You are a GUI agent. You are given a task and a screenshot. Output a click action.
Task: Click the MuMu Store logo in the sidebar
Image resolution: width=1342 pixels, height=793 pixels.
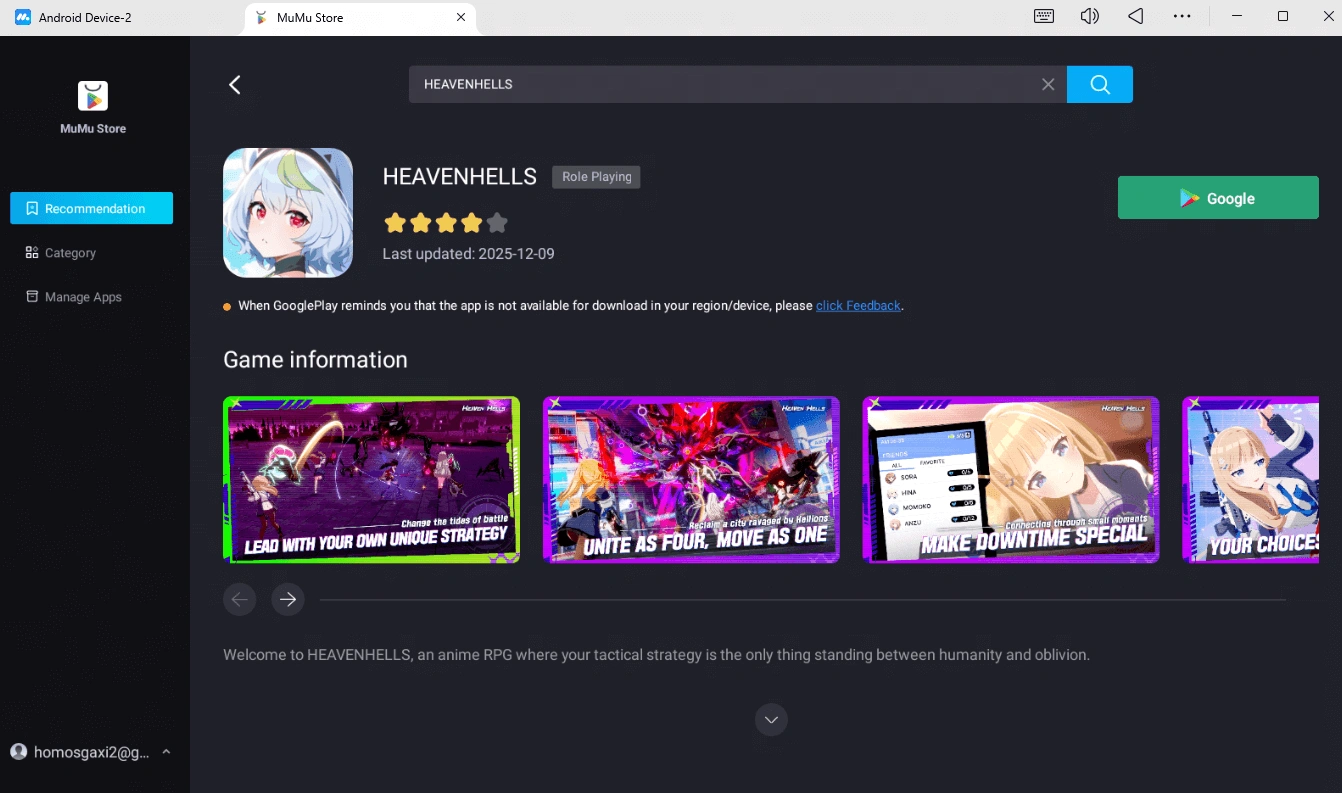click(x=93, y=95)
